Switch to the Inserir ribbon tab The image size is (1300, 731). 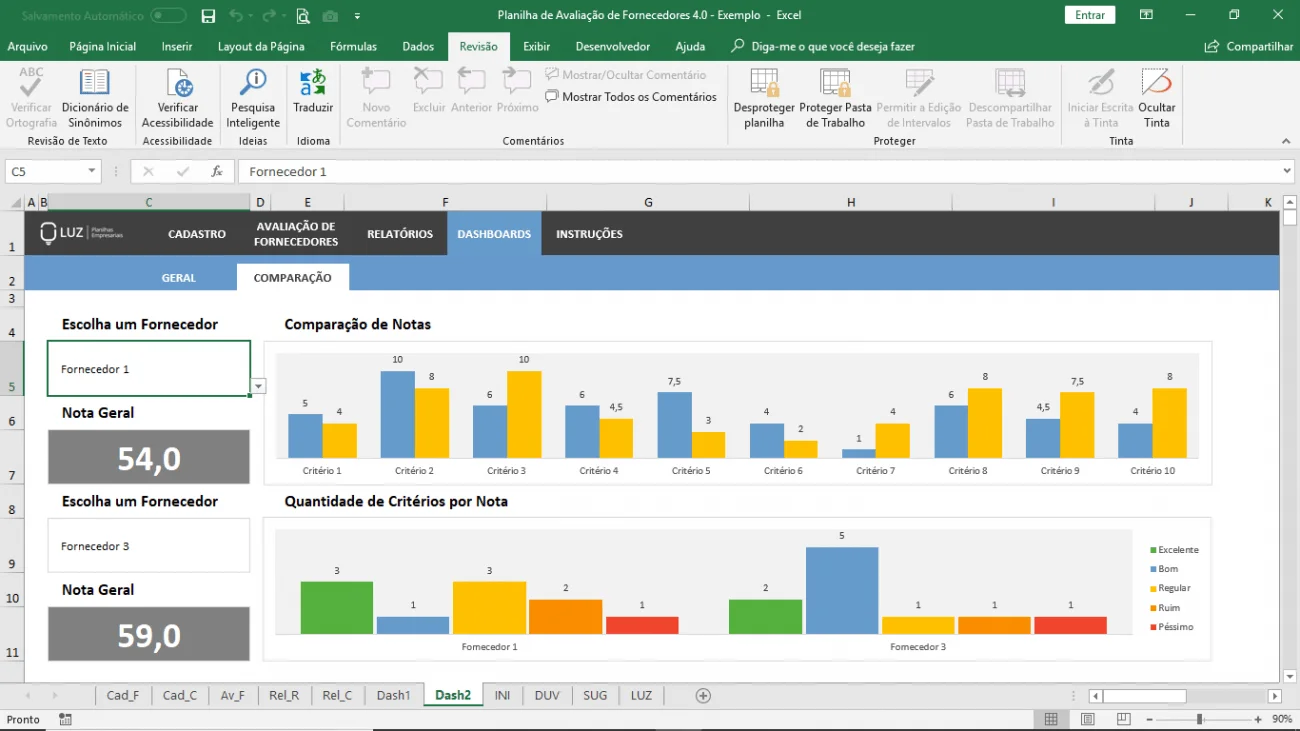(x=177, y=47)
